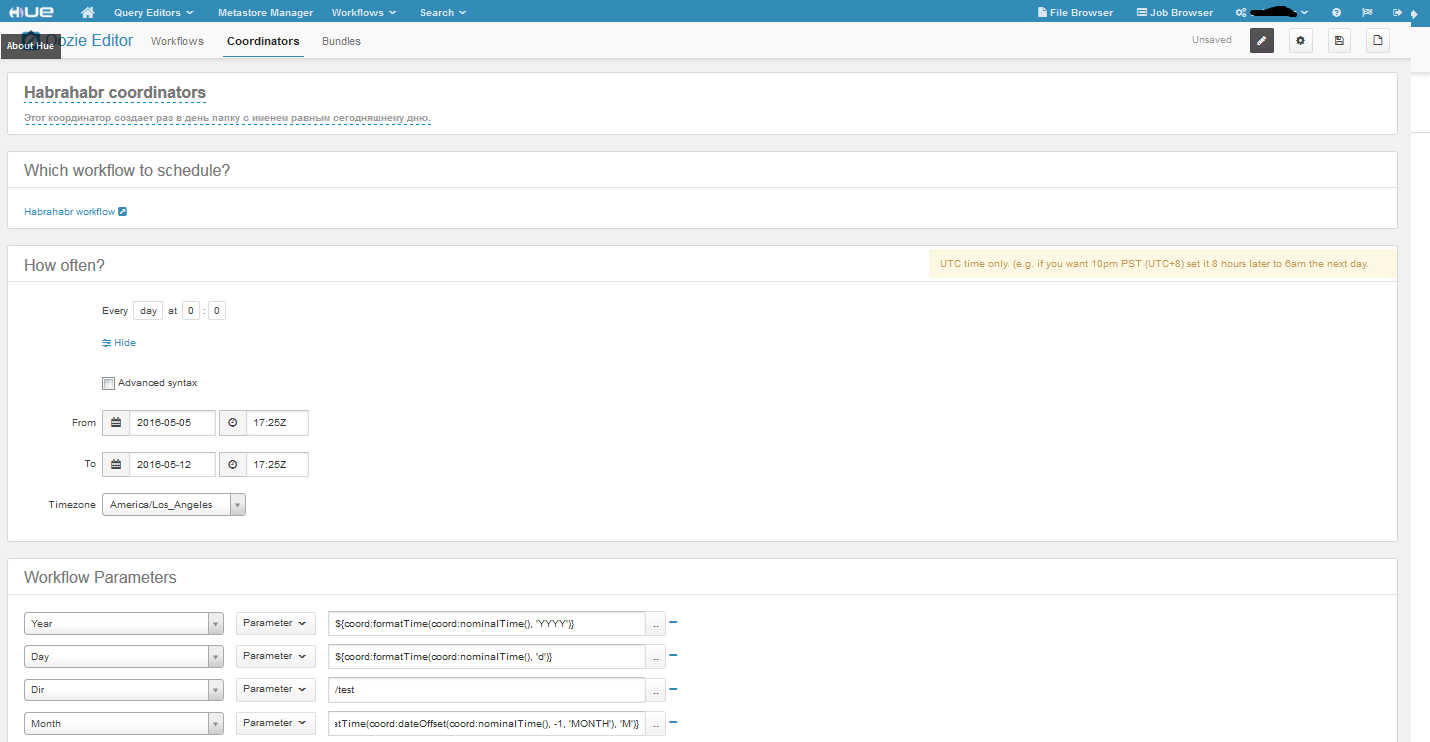Open the clock picker for the To time
The height and width of the screenshot is (742, 1430).
coord(233,465)
